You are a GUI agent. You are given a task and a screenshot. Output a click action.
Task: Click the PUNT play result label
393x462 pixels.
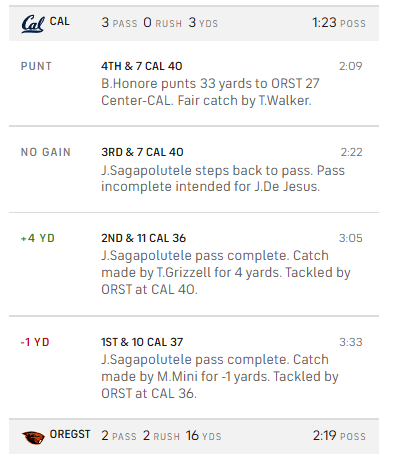pyautogui.click(x=36, y=66)
